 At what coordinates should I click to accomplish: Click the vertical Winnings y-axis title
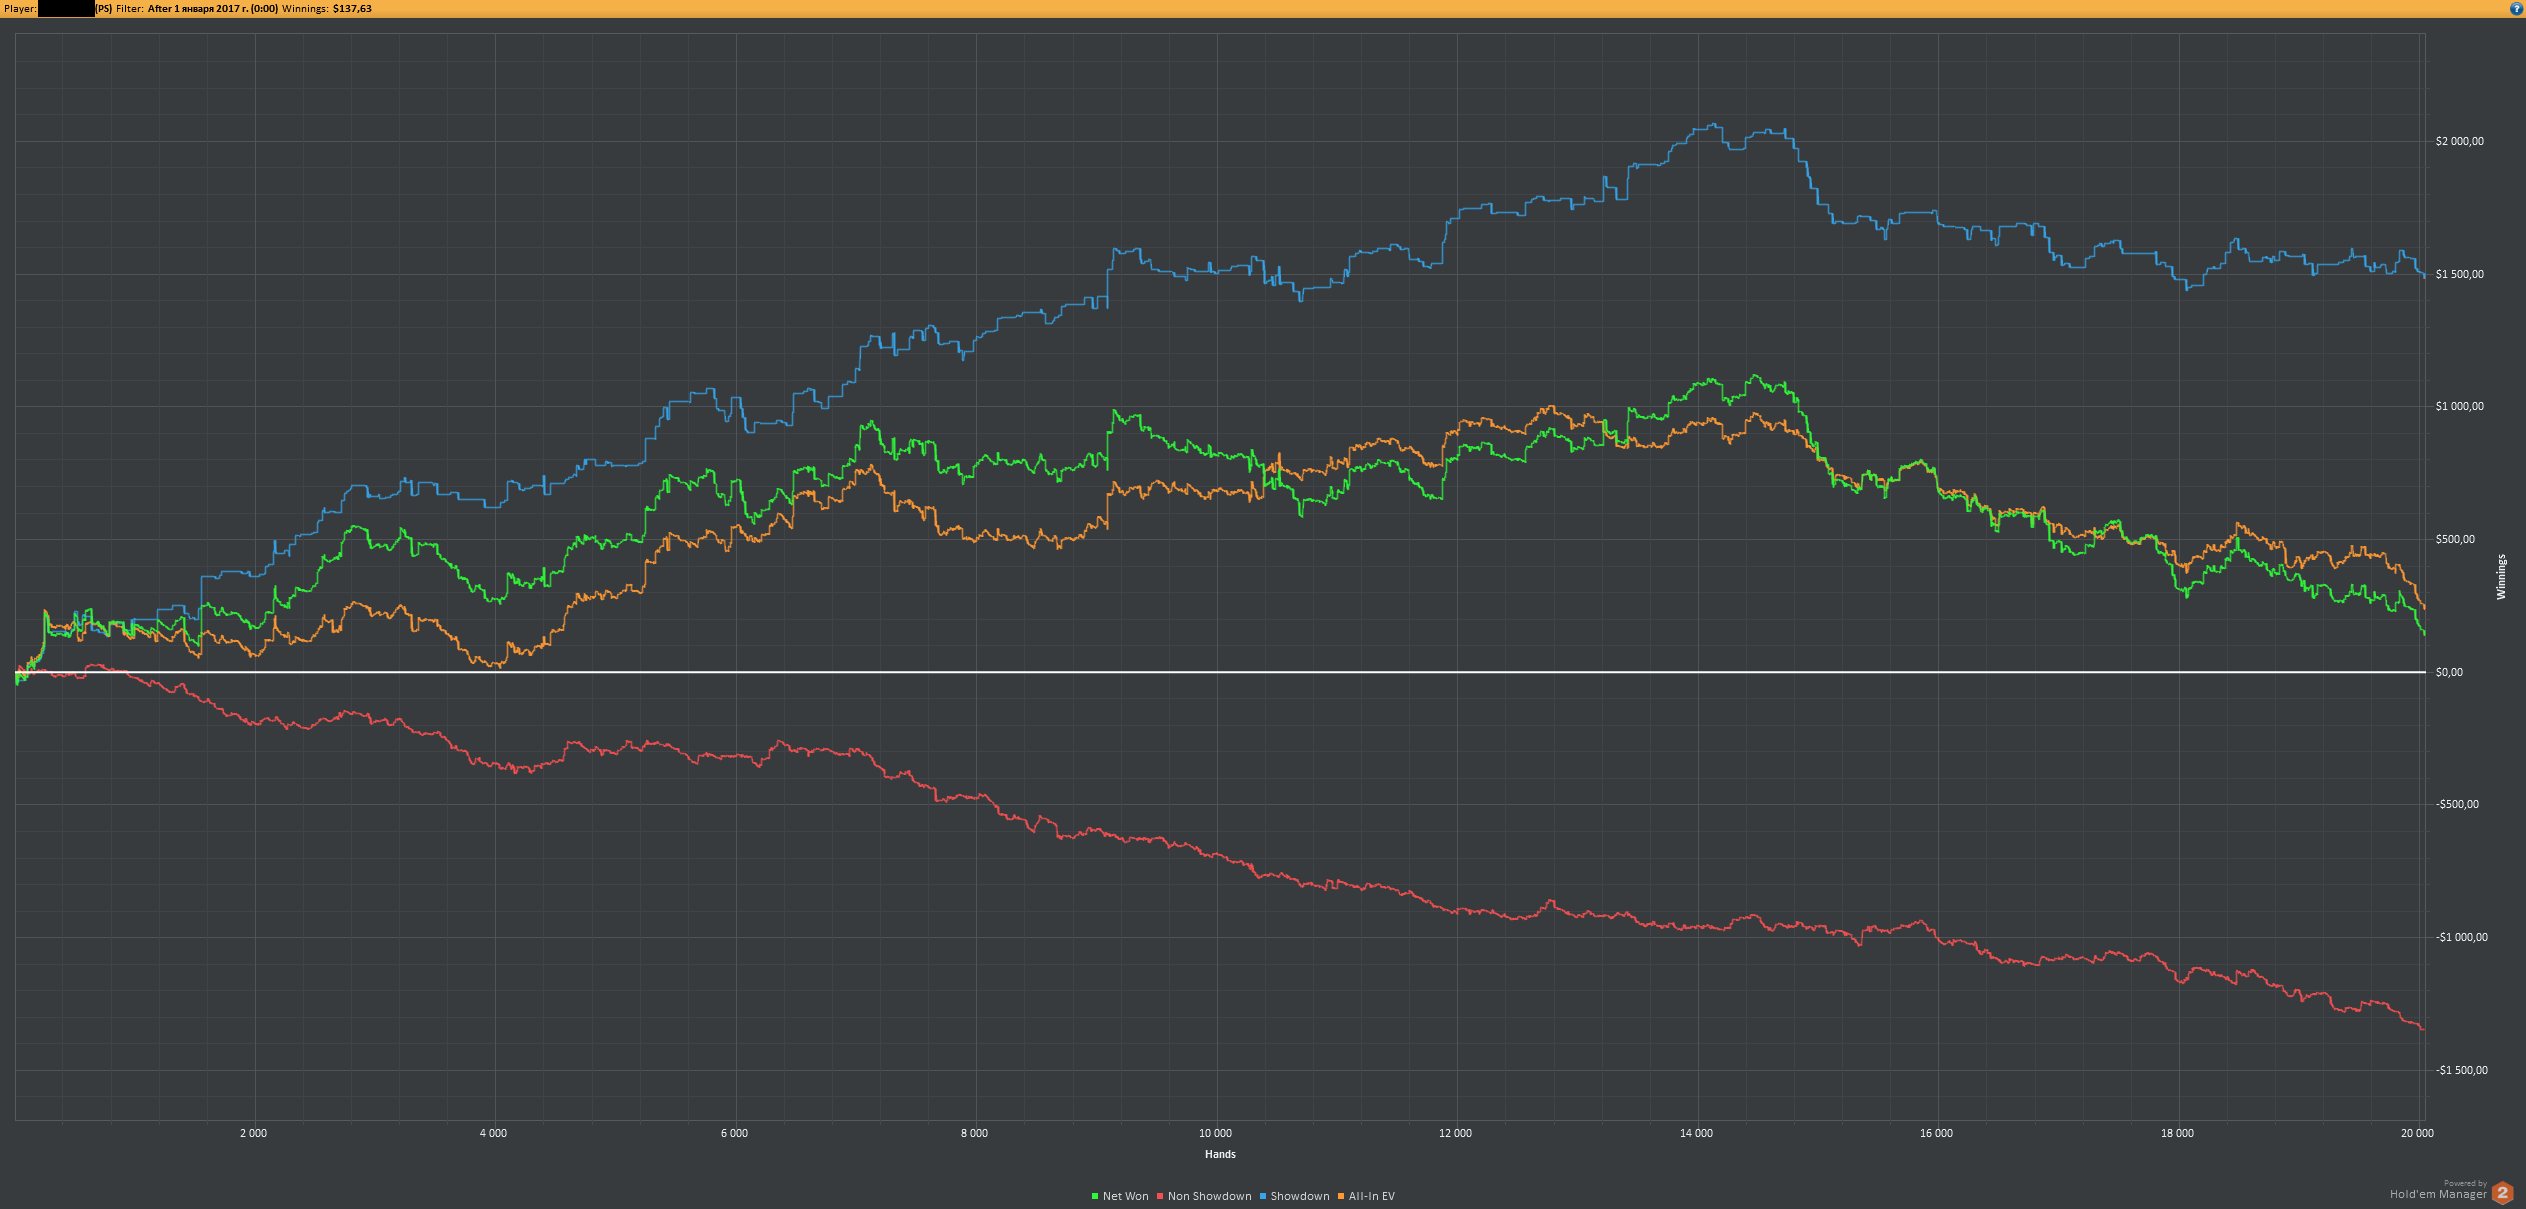[x=2501, y=577]
